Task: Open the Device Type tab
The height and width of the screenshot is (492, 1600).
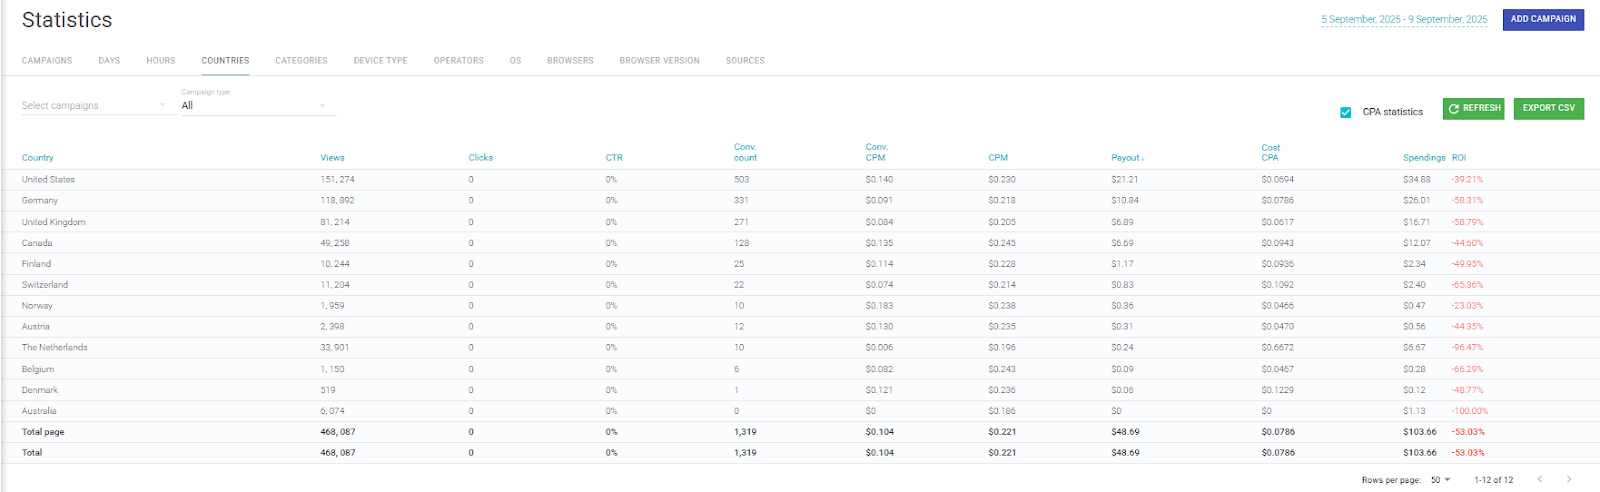Action: click(x=380, y=61)
